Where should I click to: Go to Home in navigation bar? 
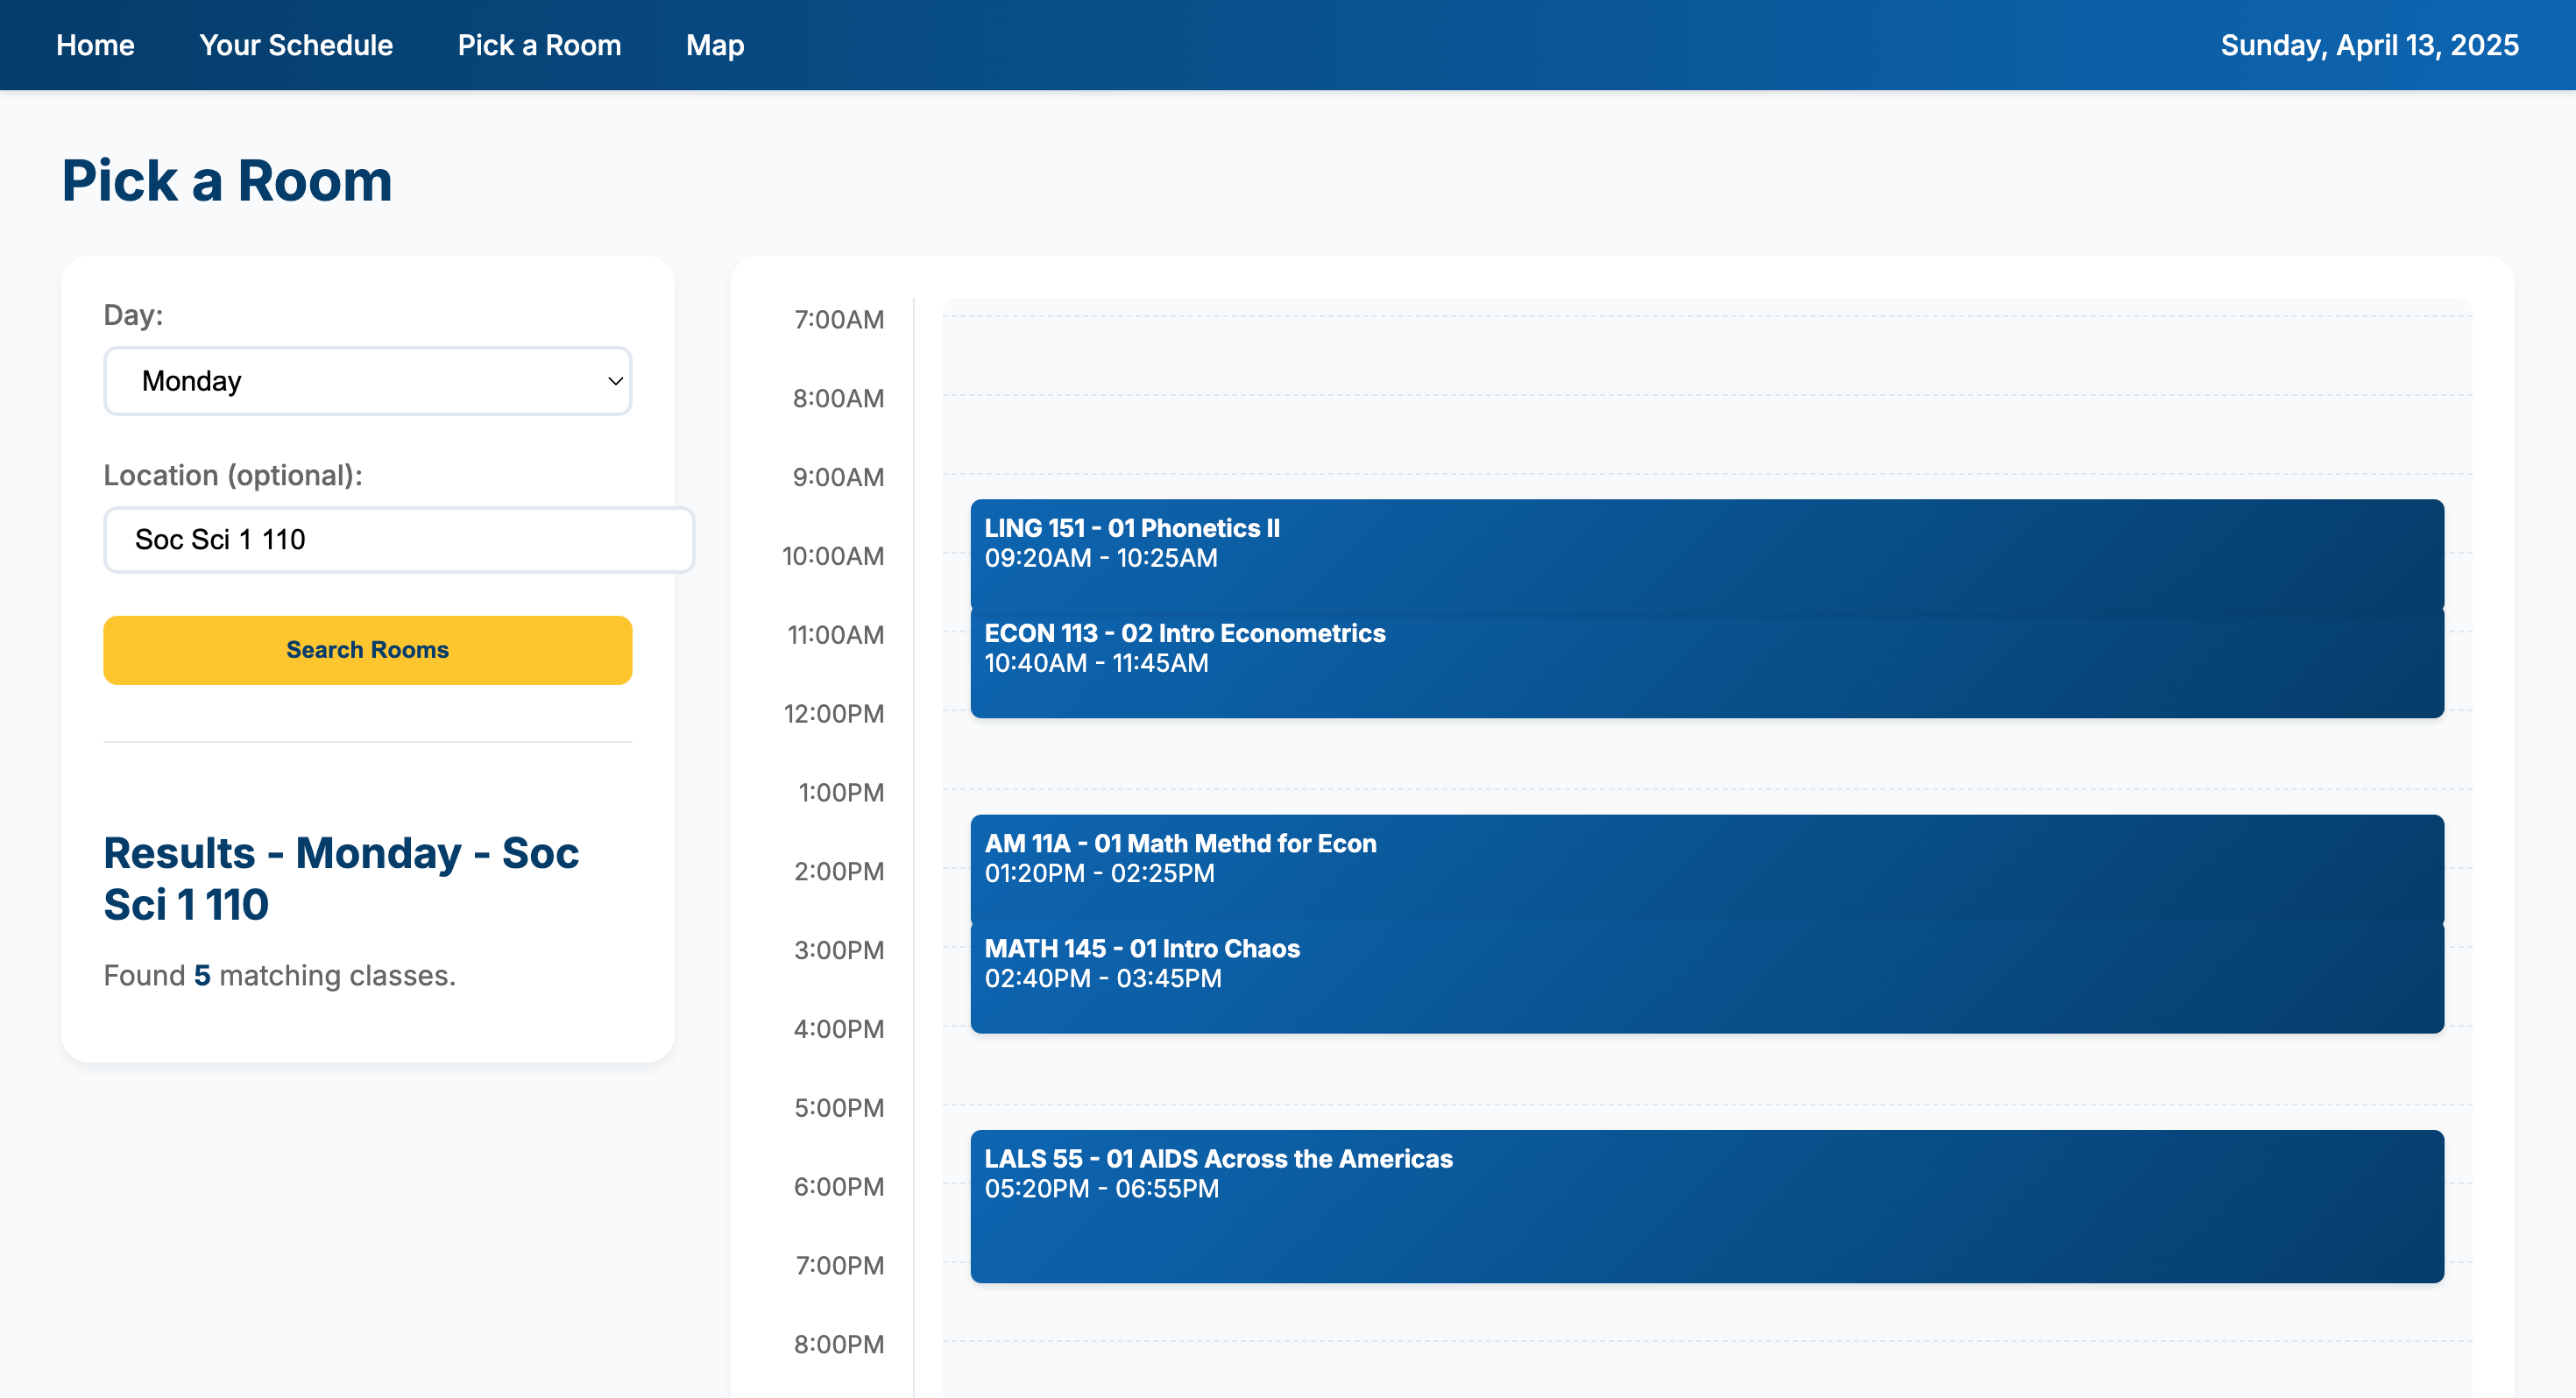tap(95, 45)
